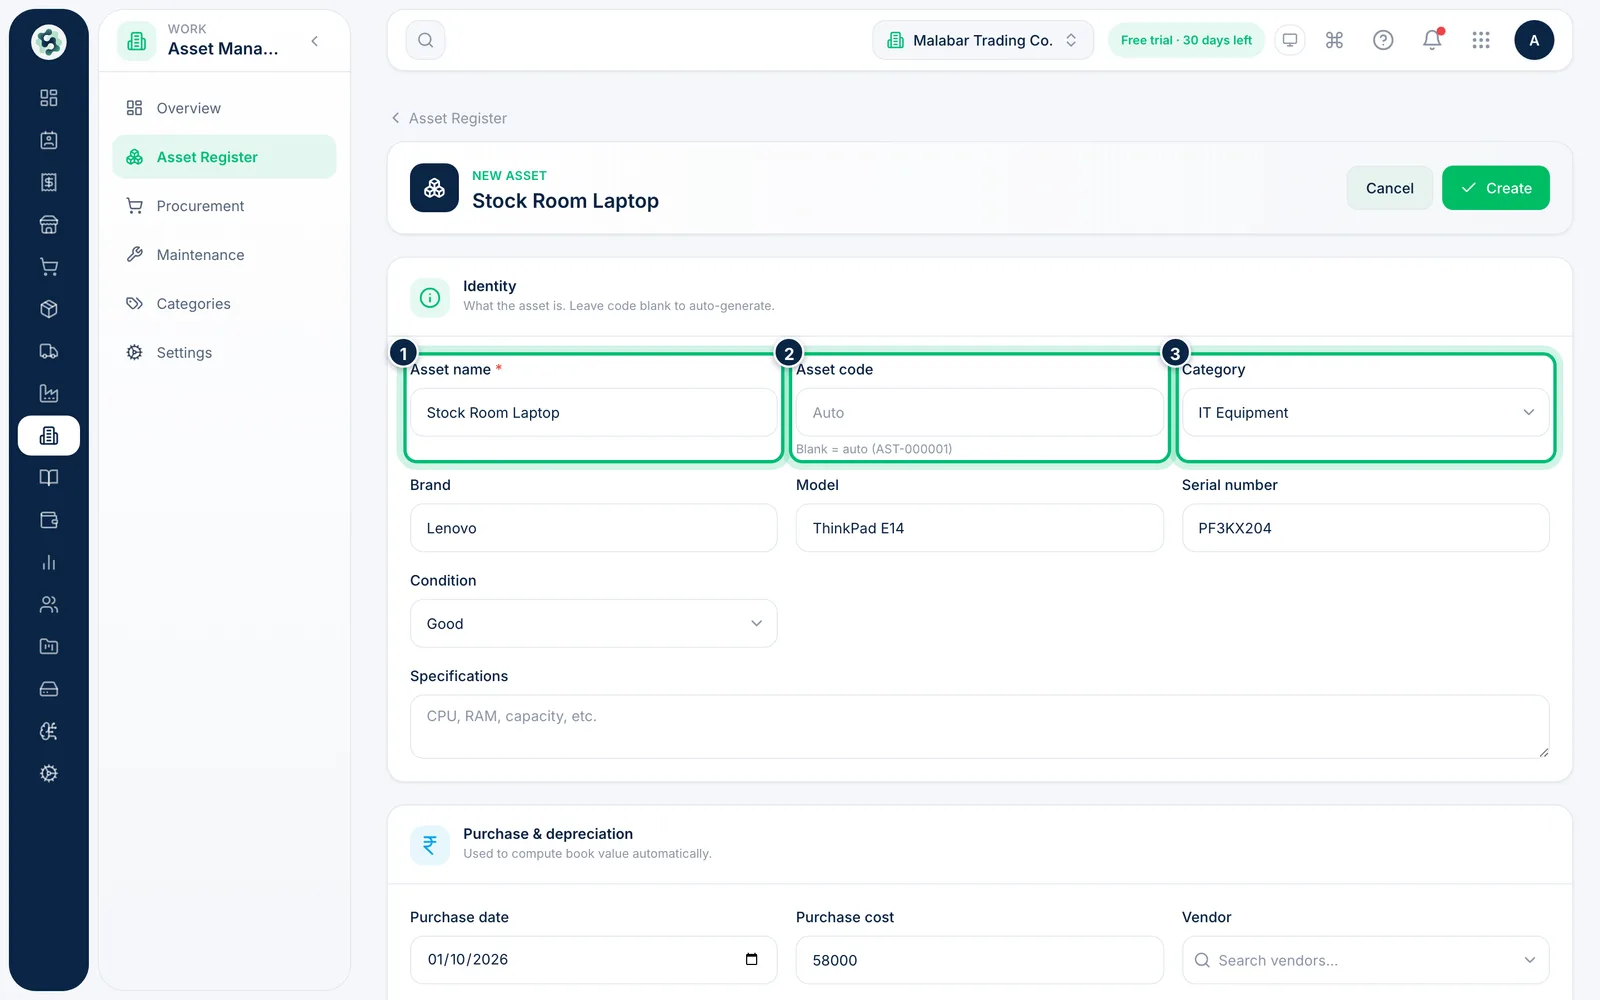This screenshot has height=1000, width=1600.
Task: Open the apps grid launcher icon
Action: point(1481,40)
